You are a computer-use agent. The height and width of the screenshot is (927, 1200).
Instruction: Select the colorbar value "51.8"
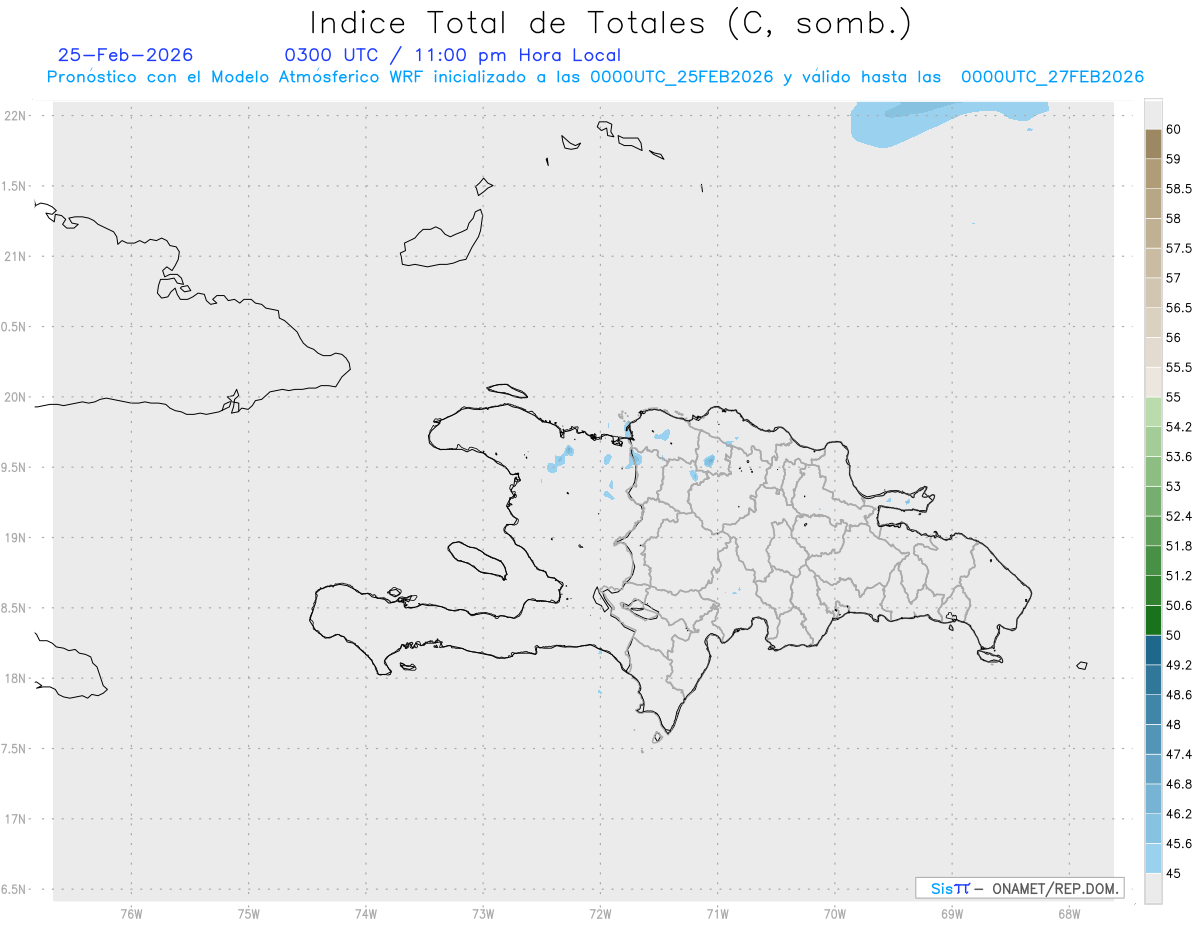[x=1179, y=546]
